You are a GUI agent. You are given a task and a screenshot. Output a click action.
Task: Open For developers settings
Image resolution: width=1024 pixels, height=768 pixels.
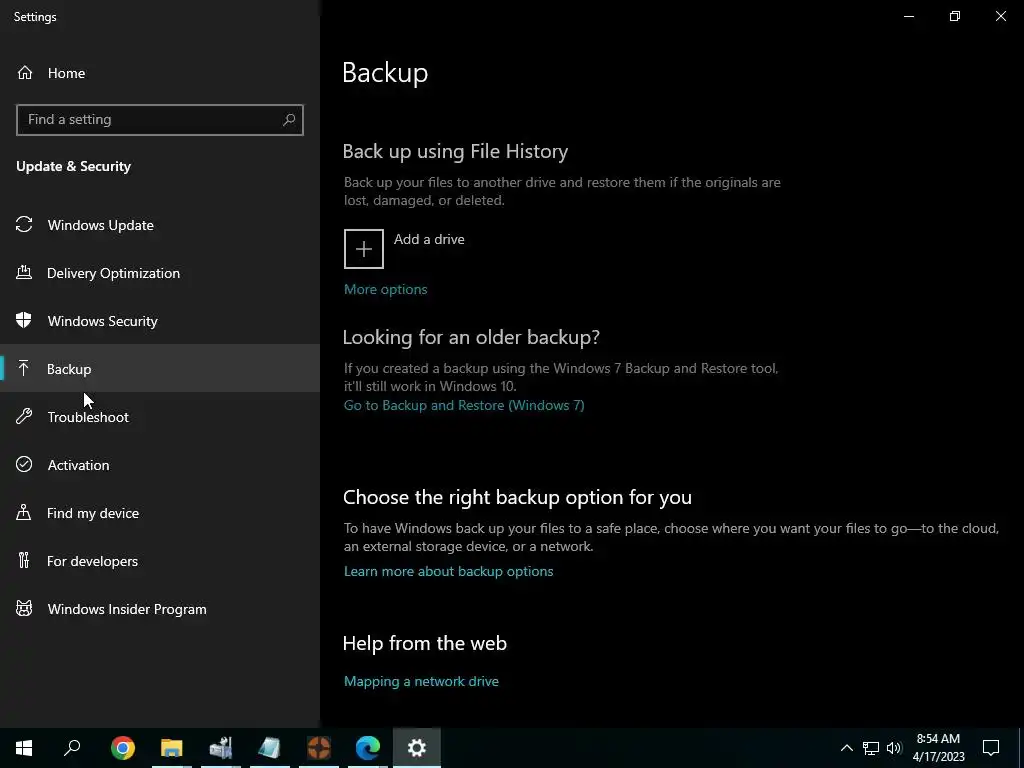coord(160,561)
